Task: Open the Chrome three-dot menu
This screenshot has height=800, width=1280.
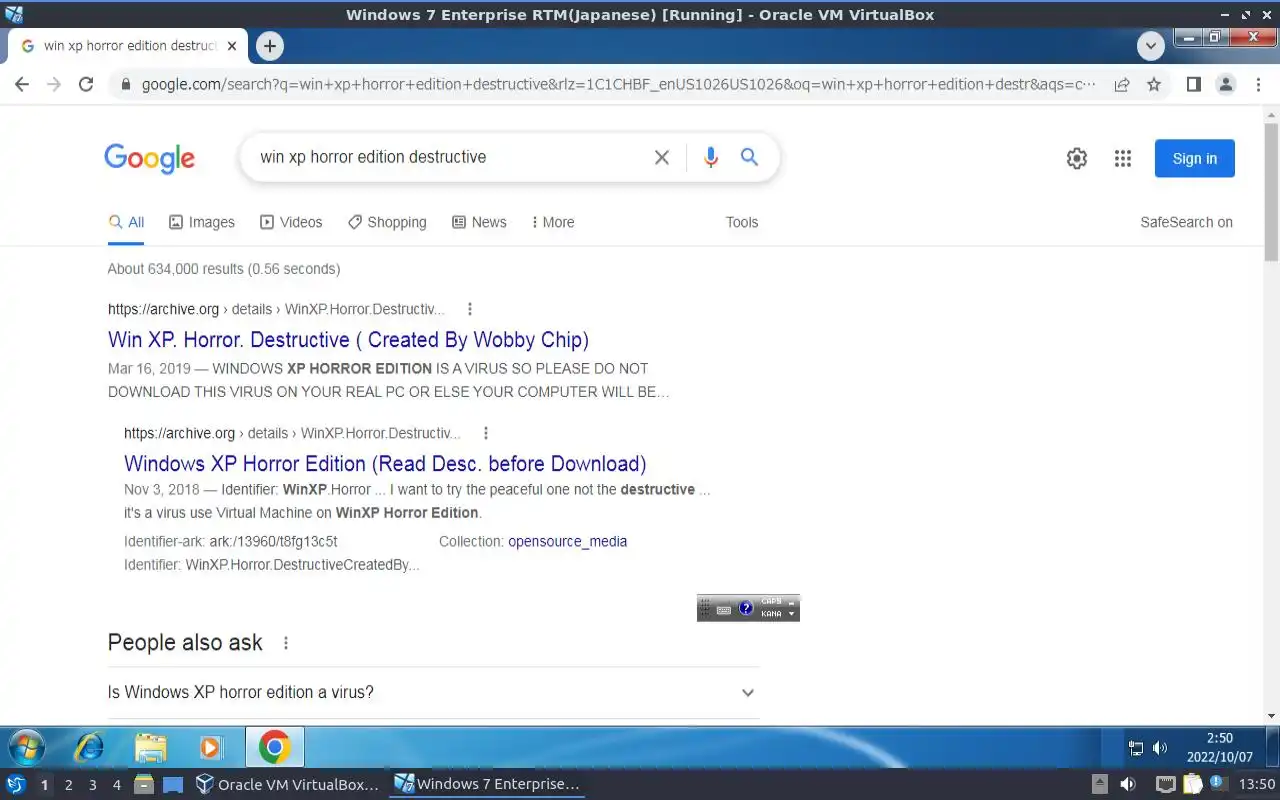Action: 1258,85
